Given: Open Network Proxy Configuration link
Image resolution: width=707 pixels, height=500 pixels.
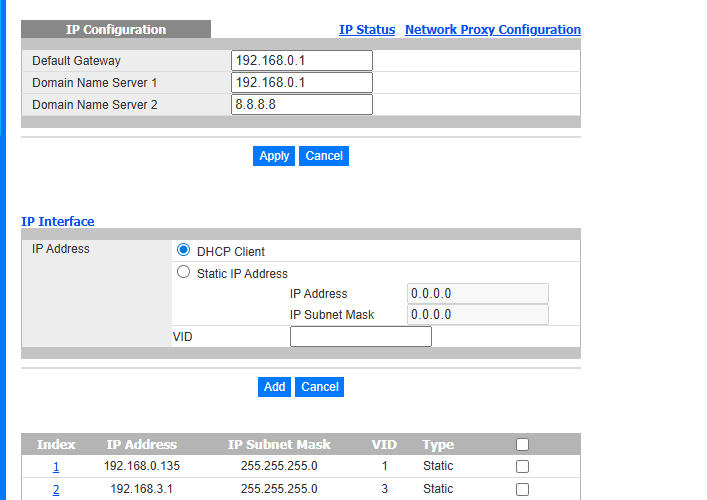Looking at the screenshot, I should (492, 30).
